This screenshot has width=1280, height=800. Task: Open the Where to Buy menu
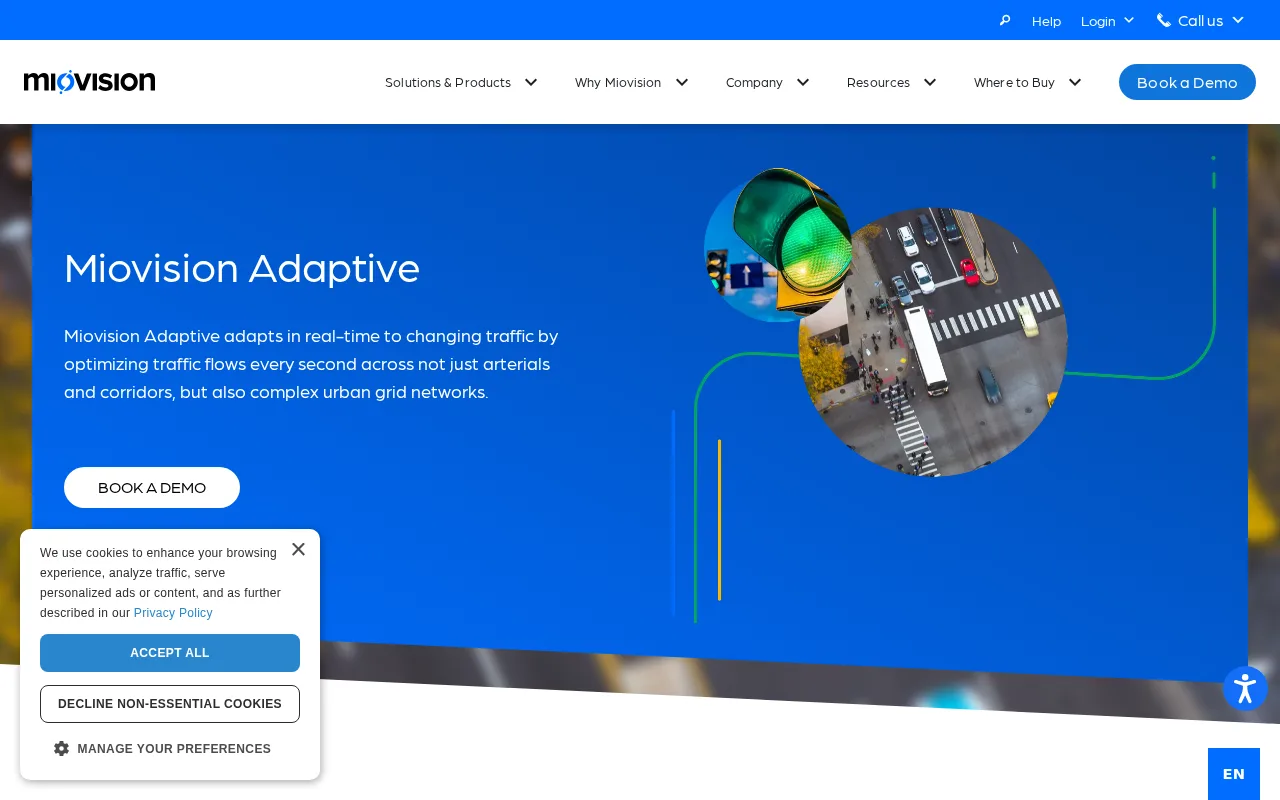point(1014,82)
